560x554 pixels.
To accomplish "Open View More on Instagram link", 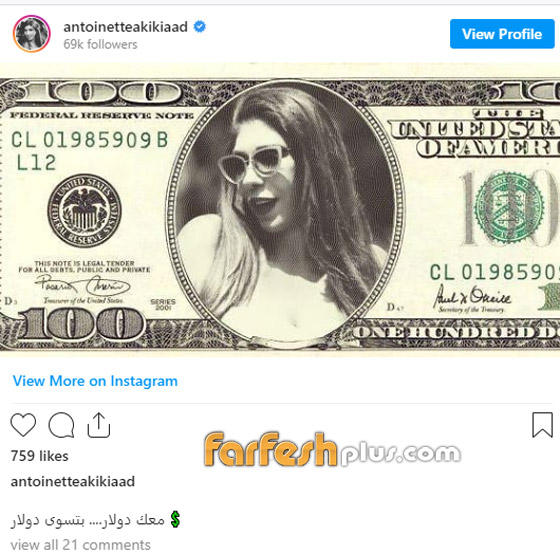I will point(95,381).
